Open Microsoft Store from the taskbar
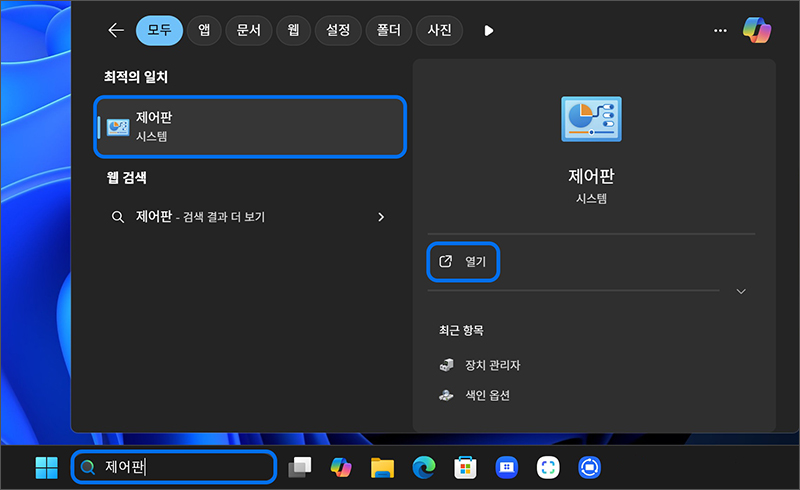The width and height of the screenshot is (800, 490). [465, 467]
